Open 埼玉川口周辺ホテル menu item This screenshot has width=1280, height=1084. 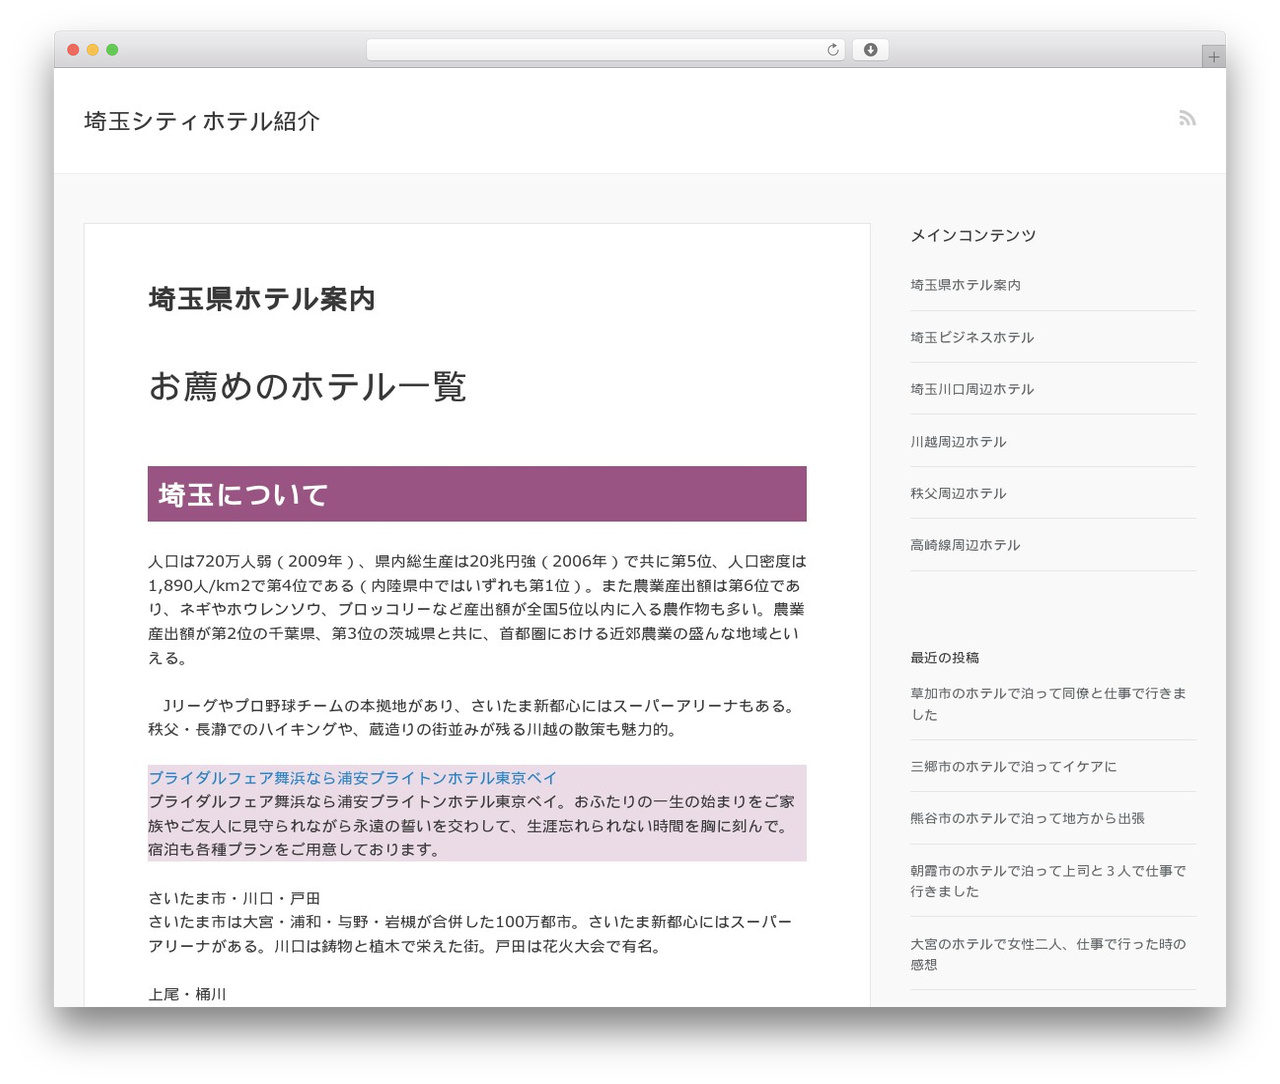coord(972,389)
